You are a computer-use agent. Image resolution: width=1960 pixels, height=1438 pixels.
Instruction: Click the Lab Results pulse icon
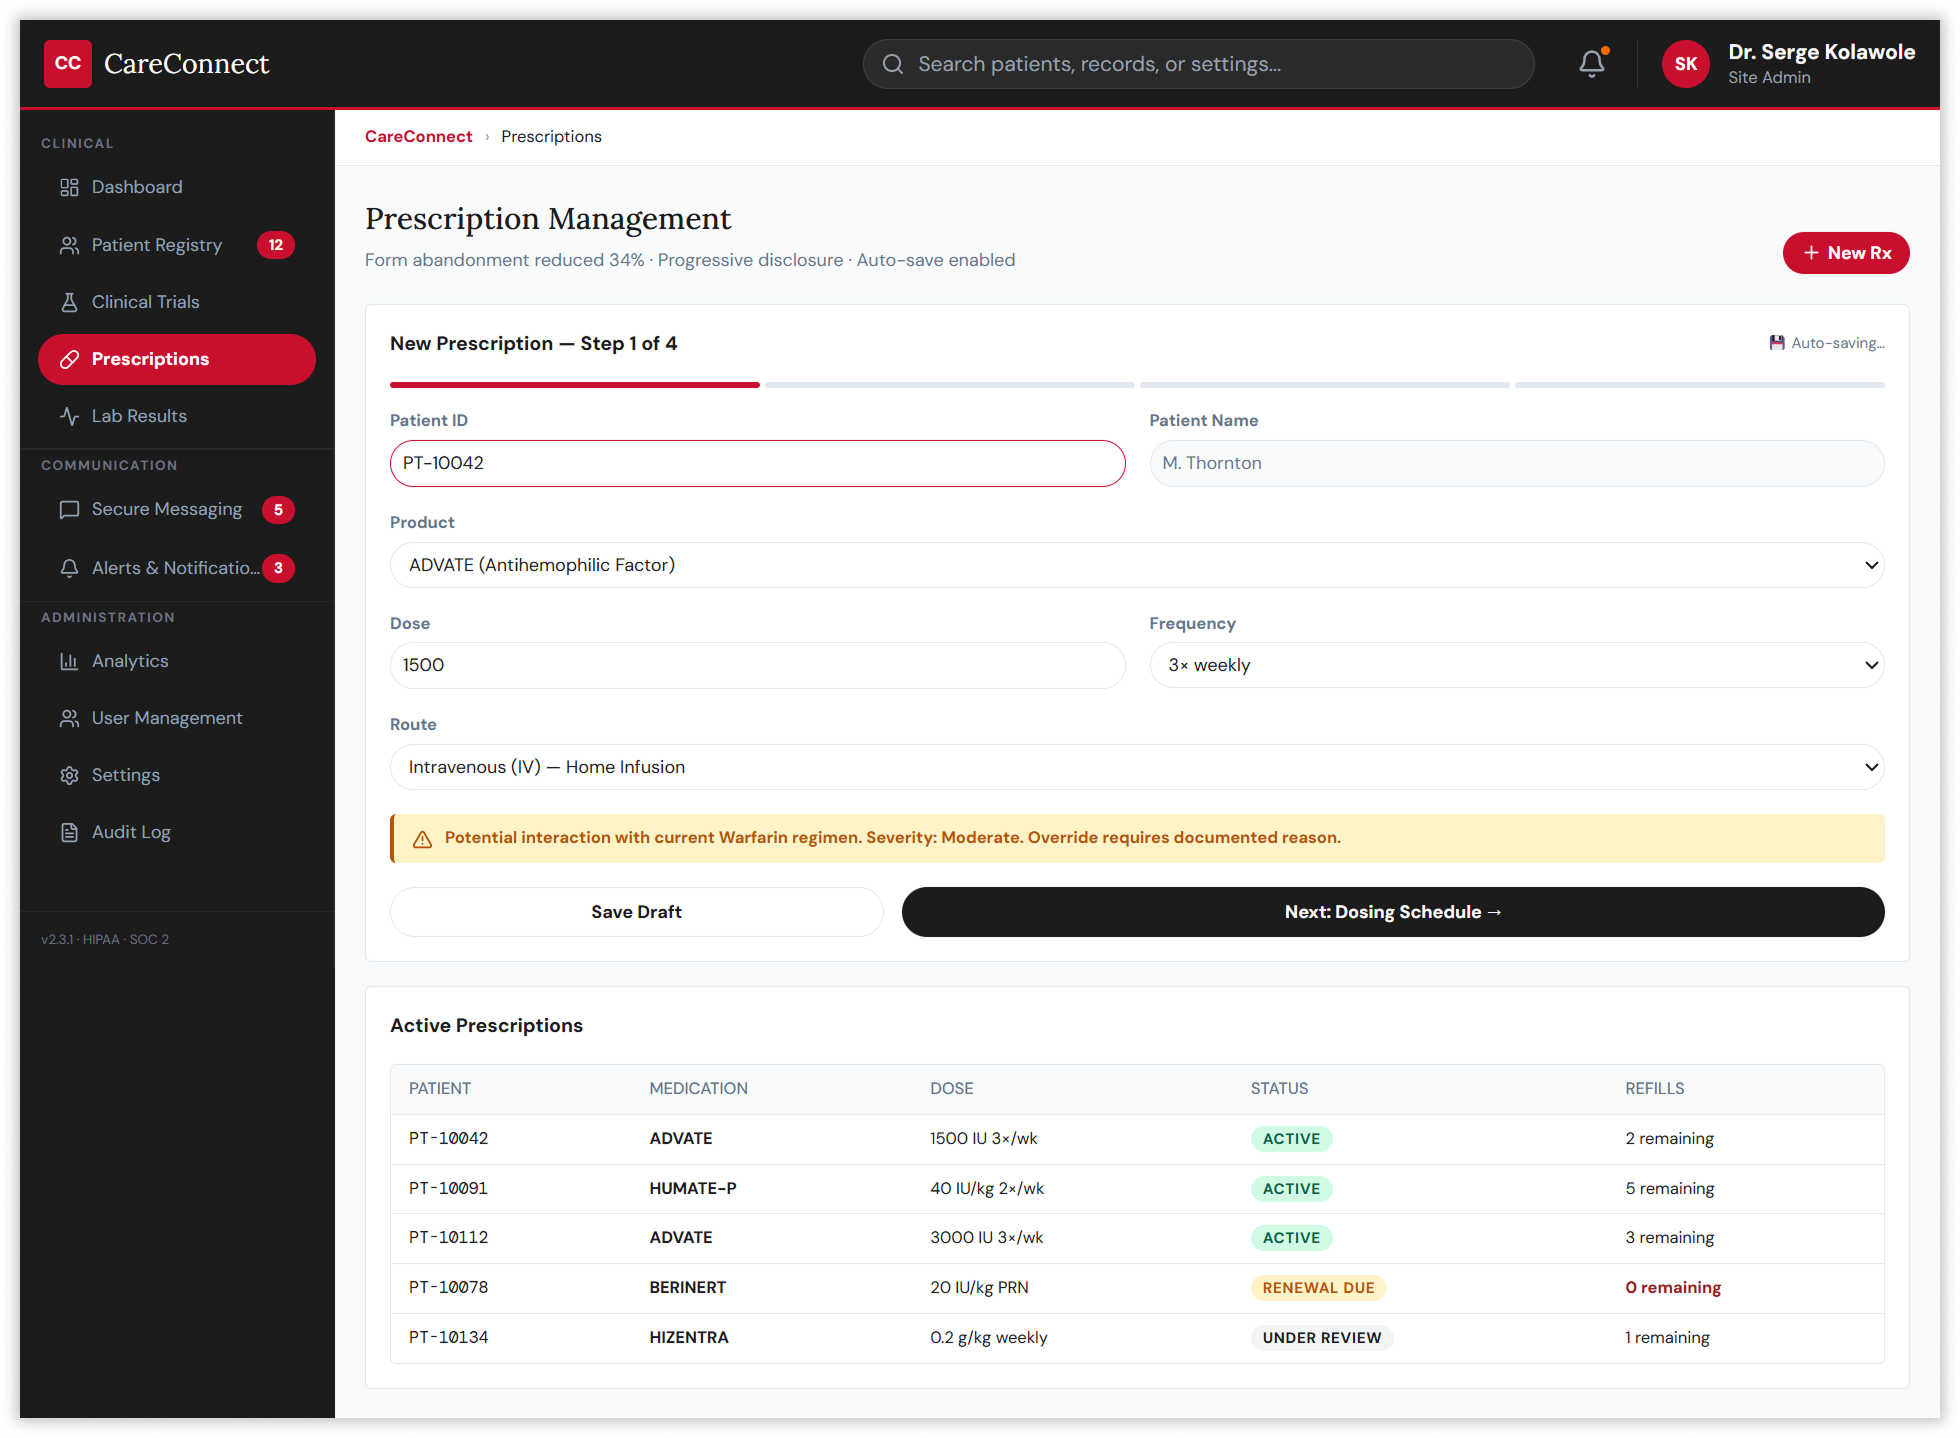click(x=69, y=416)
